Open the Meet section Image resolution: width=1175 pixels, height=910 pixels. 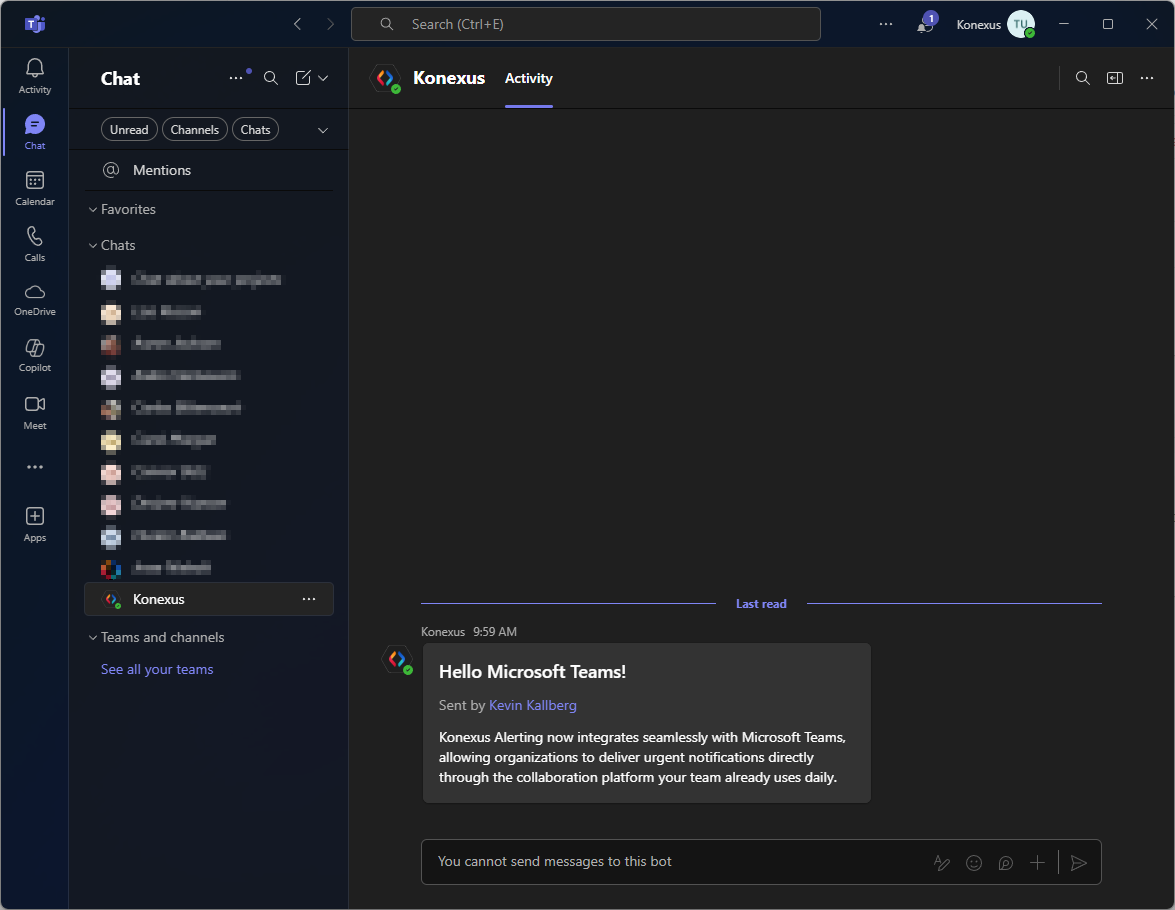(x=35, y=411)
